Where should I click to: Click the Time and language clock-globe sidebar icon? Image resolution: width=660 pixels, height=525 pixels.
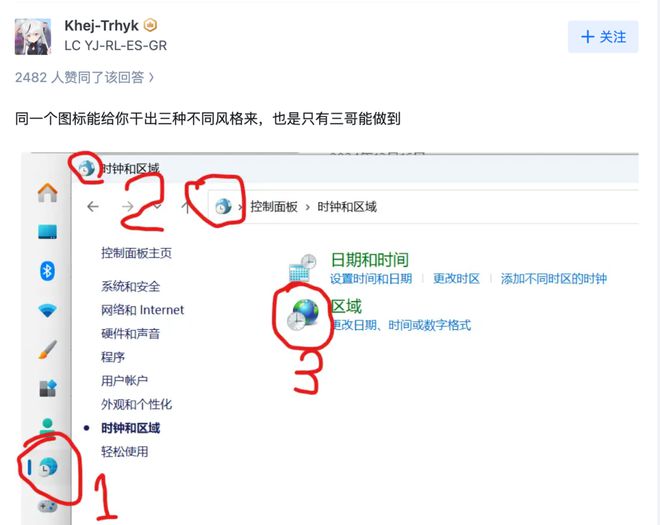tap(47, 467)
